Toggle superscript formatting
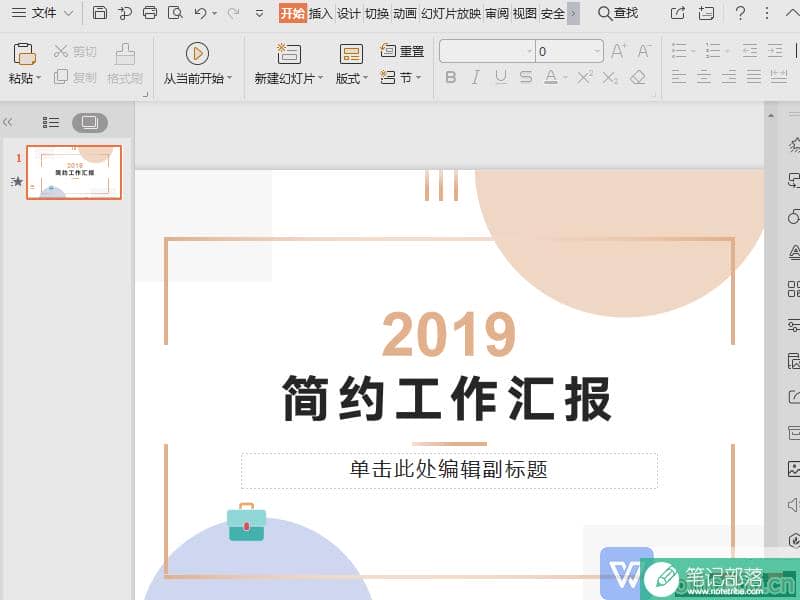The image size is (800, 600). (x=585, y=78)
